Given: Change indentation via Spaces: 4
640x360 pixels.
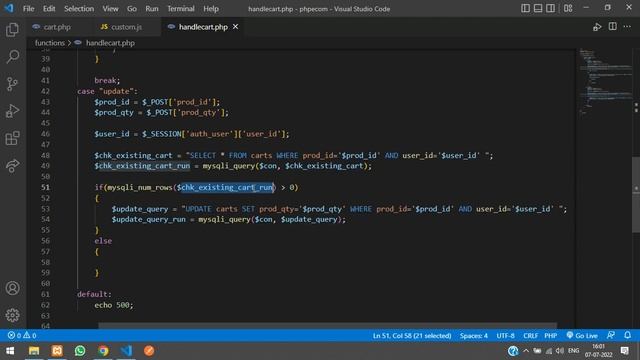Looking at the screenshot, I should 473,336.
